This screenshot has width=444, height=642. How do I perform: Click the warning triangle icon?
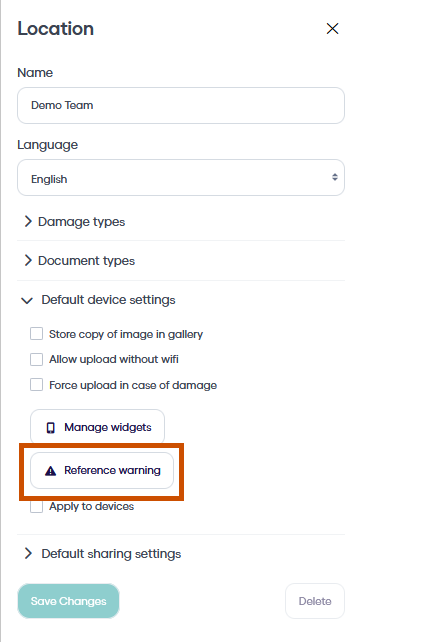[x=50, y=471]
